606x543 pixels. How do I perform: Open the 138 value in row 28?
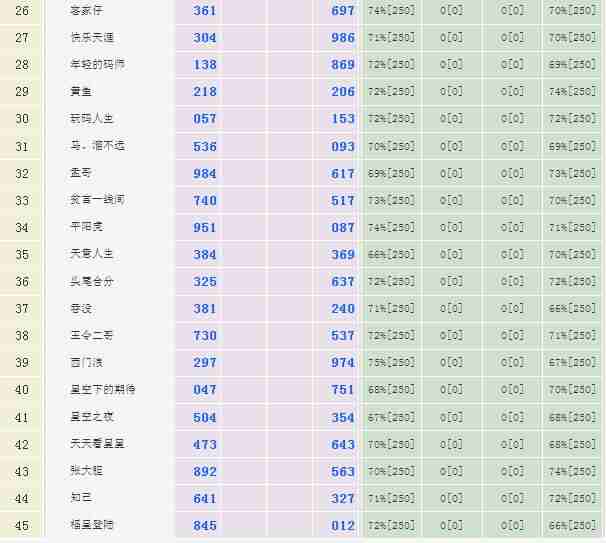(205, 65)
